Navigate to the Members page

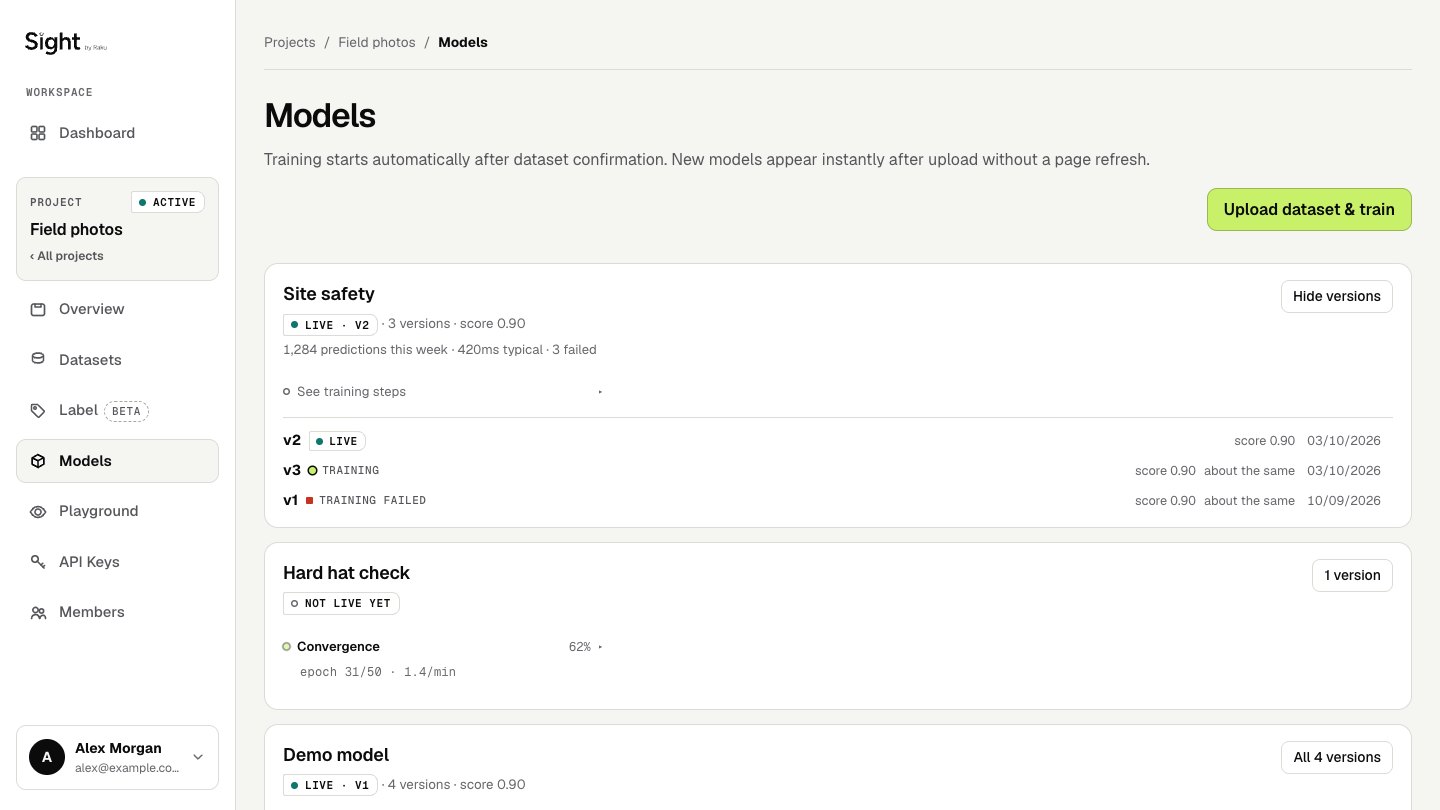pyautogui.click(x=117, y=612)
